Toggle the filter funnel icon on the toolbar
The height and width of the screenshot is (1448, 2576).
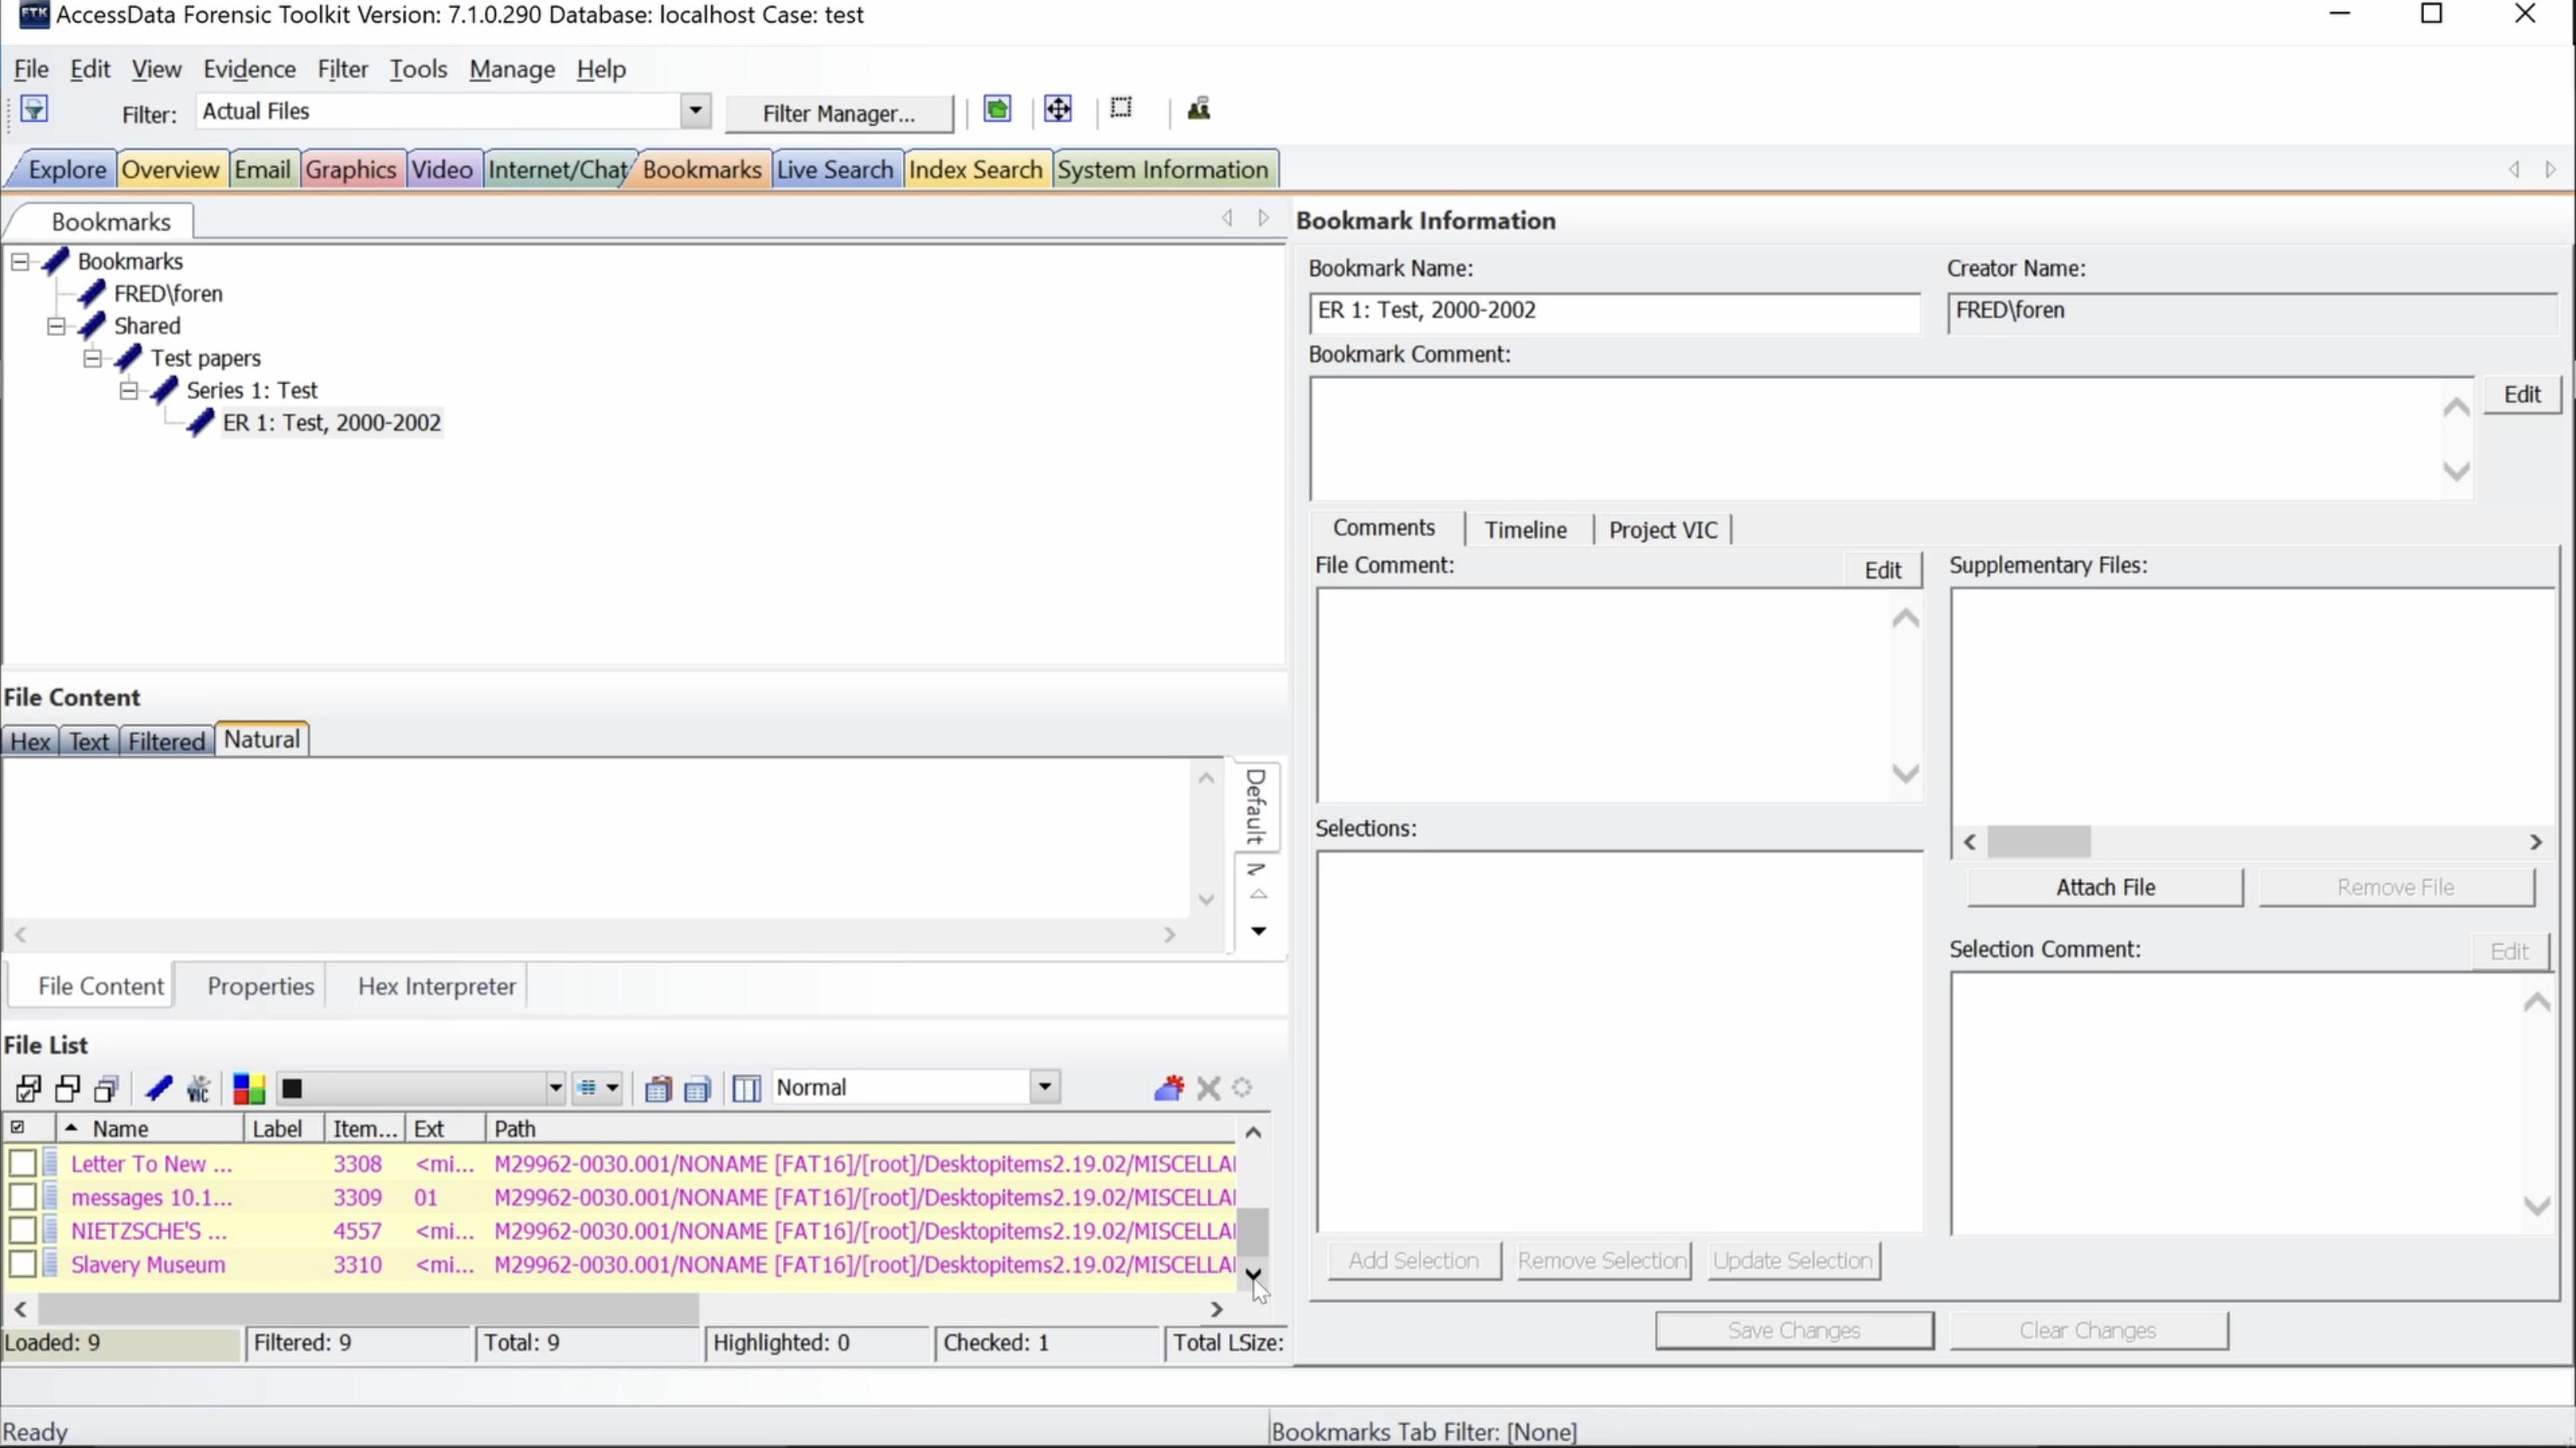click(x=34, y=109)
